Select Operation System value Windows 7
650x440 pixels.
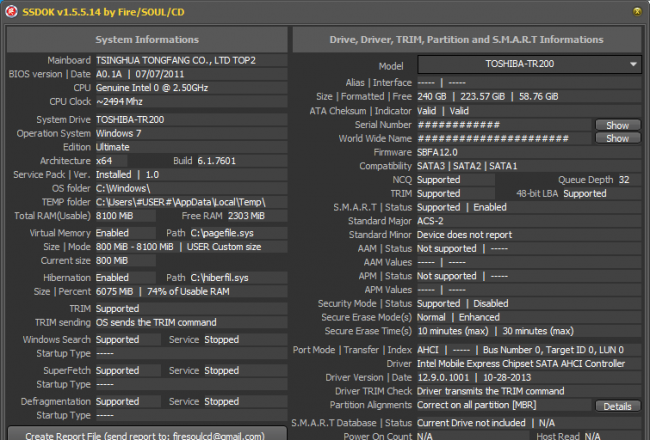pos(118,134)
